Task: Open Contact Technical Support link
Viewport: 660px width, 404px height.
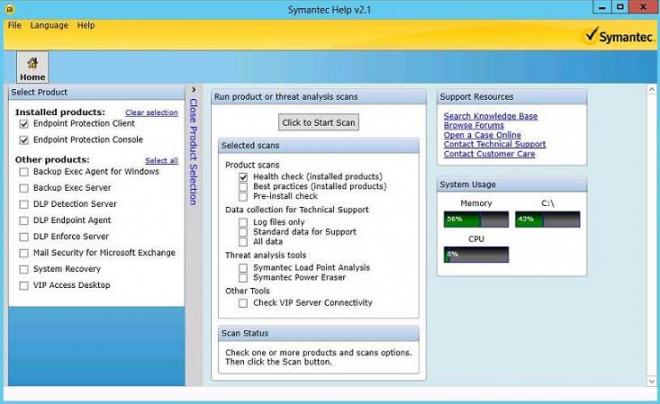Action: coord(495,144)
